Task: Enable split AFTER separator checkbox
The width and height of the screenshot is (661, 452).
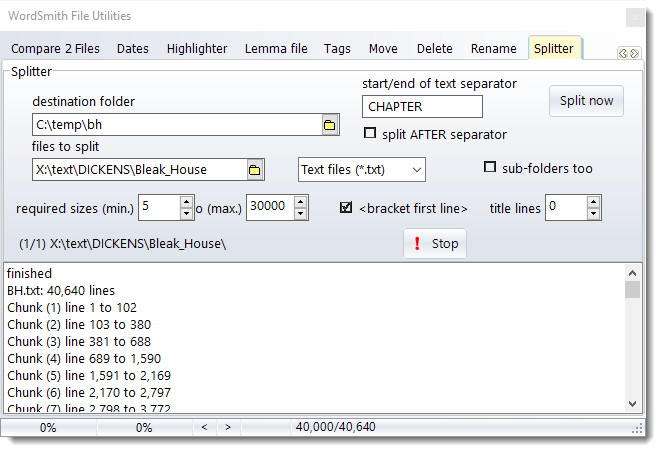Action: tap(370, 133)
